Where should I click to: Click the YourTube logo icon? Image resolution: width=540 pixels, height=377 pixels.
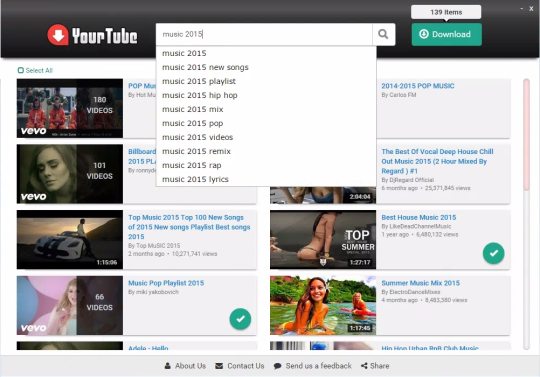[58, 34]
